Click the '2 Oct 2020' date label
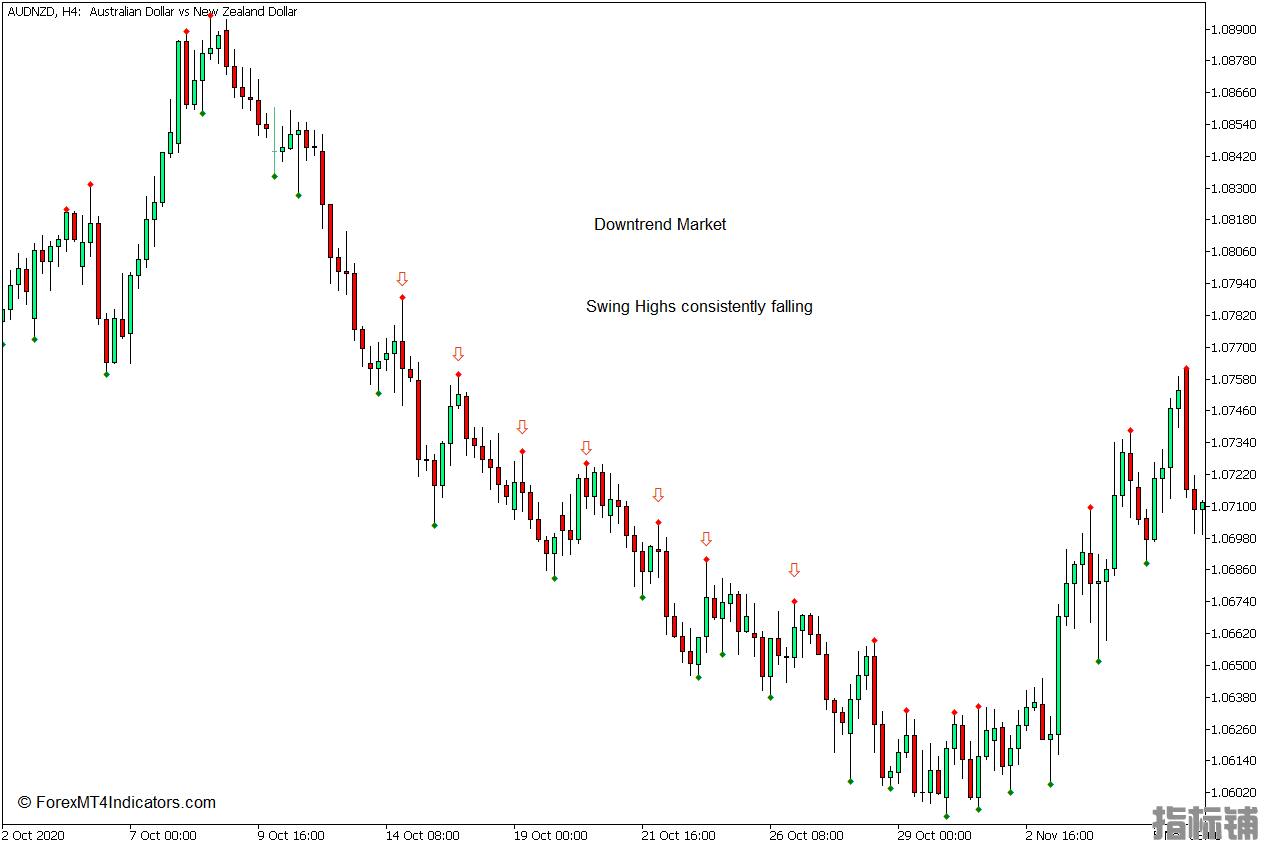 pyautogui.click(x=34, y=835)
